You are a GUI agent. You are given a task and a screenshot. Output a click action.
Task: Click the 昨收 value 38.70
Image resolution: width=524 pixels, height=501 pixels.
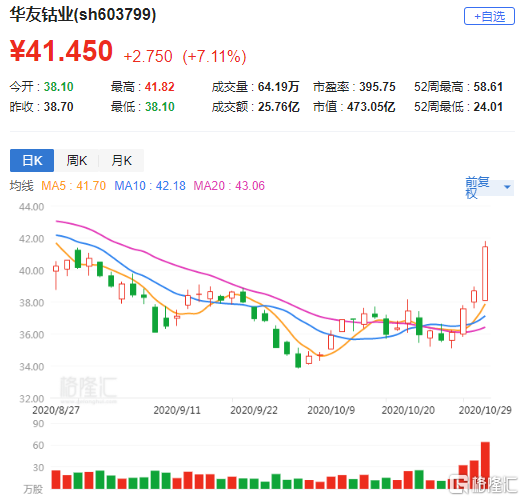tap(58, 107)
